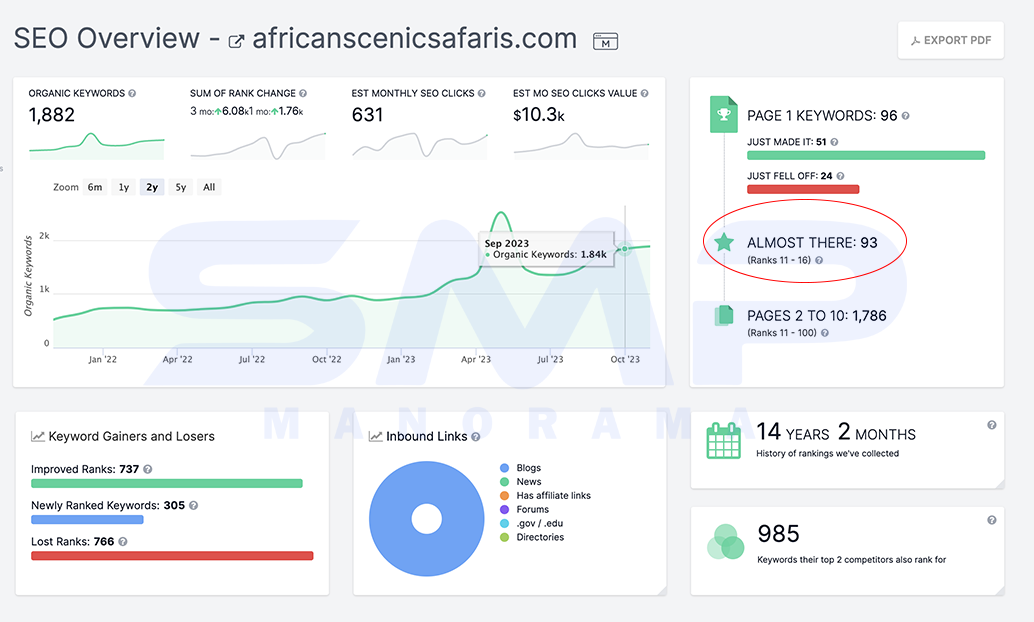Click help icon beside Est Monthly SEO Clicks
This screenshot has width=1034, height=622.
pos(481,94)
